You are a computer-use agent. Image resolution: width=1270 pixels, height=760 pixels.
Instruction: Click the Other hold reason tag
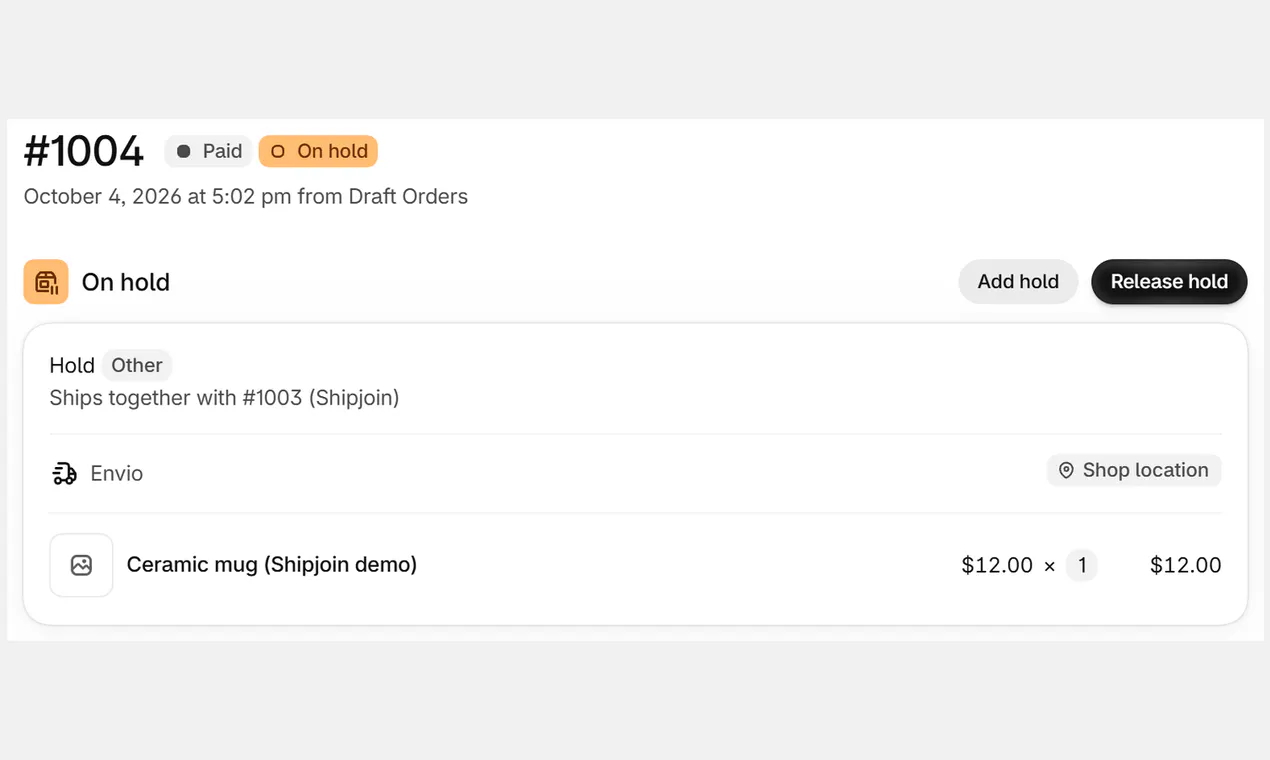[x=137, y=365]
